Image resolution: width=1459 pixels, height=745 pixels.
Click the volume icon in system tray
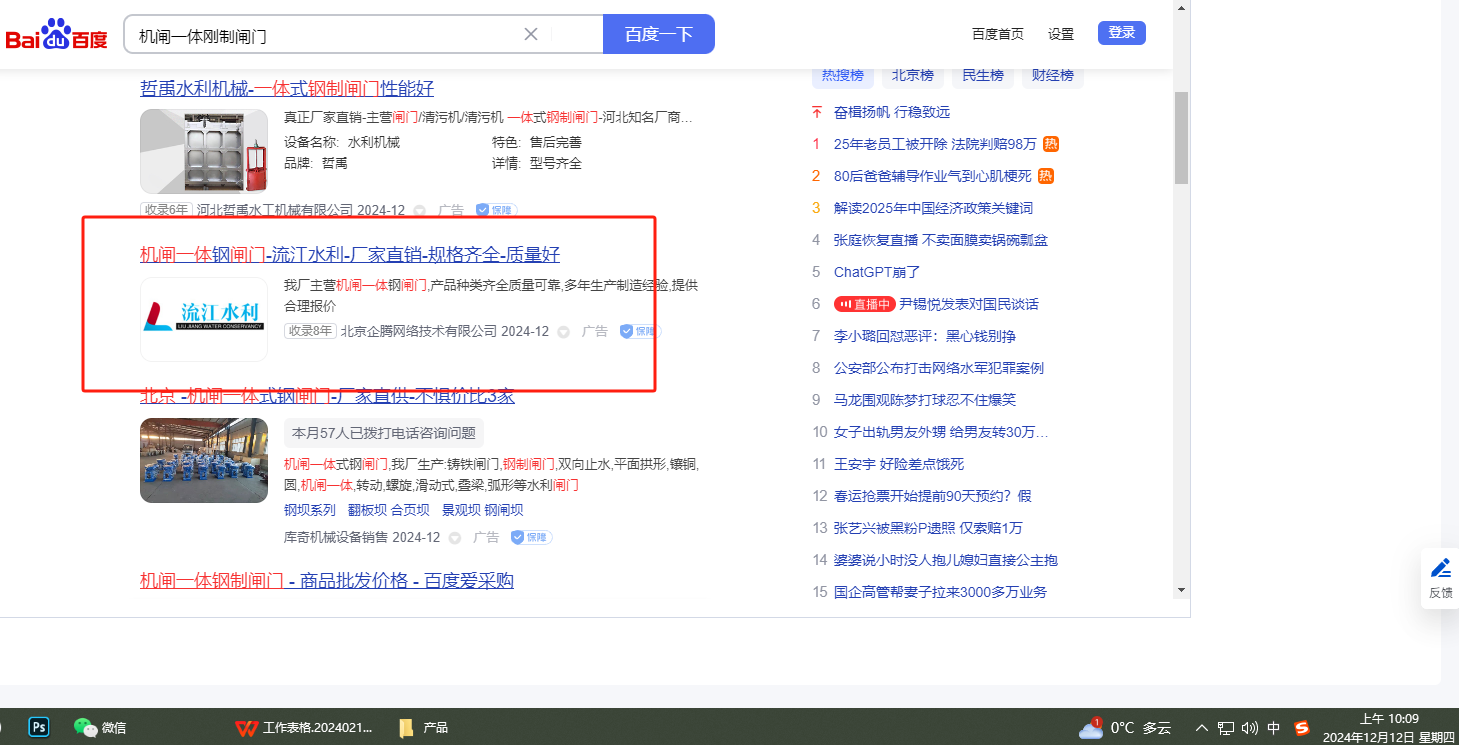1249,728
